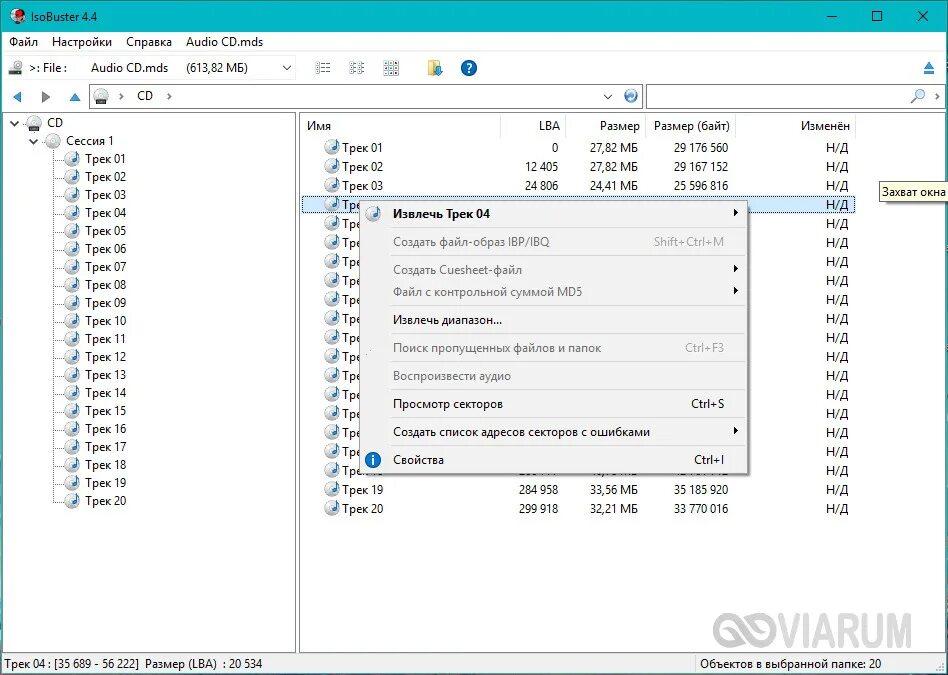Switch to large icons grid view

(x=391, y=68)
